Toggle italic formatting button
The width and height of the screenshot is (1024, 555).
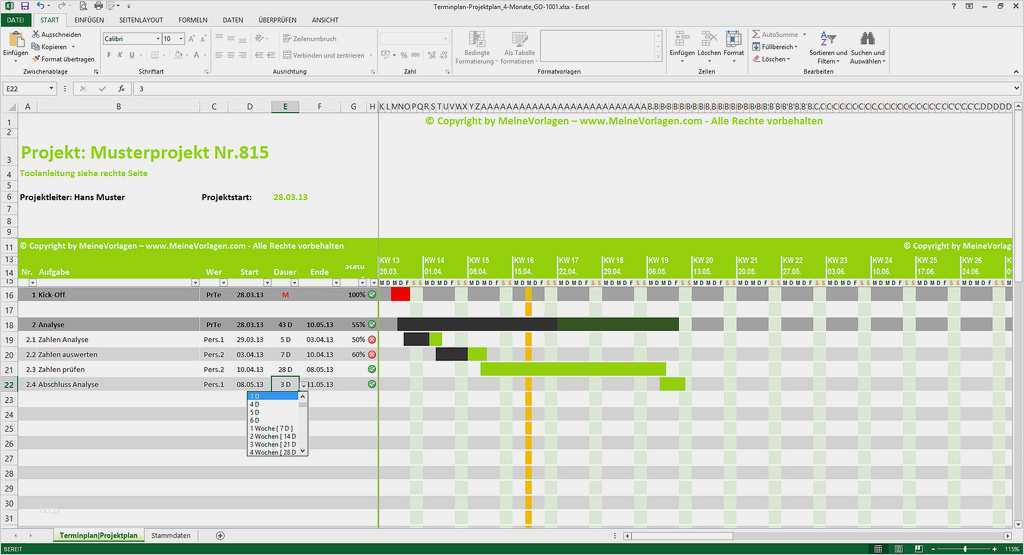(120, 55)
